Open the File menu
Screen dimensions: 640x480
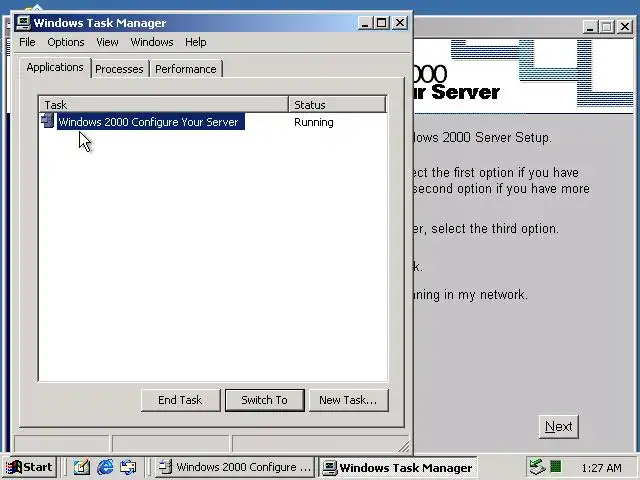pos(27,42)
